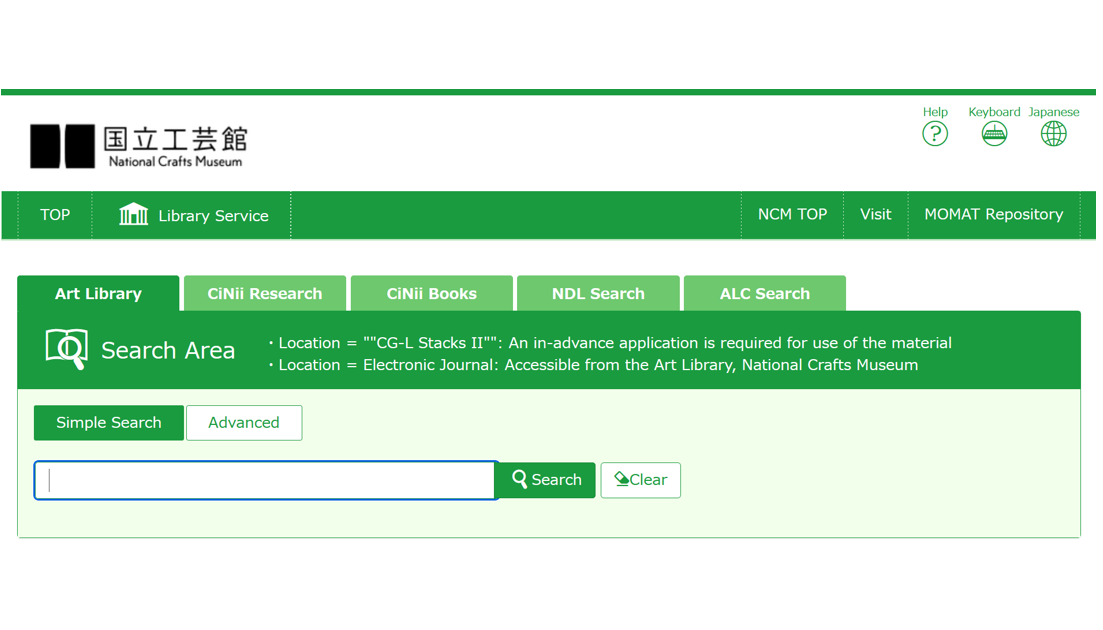Click the National Crafts Museum logo

pos(138,146)
